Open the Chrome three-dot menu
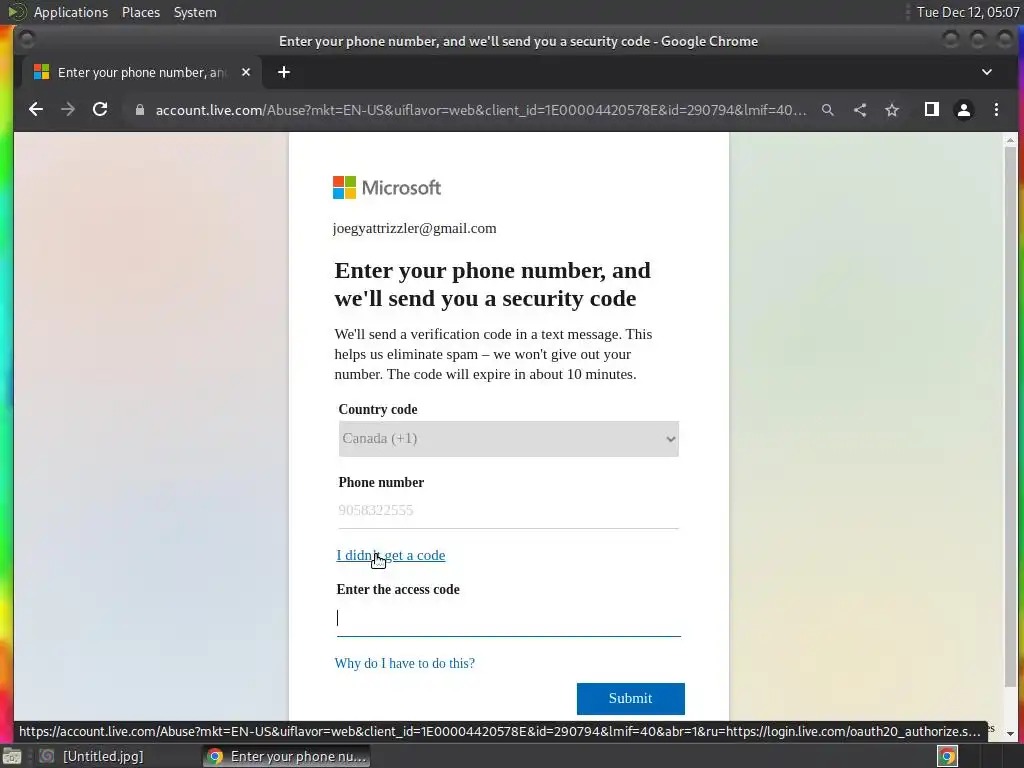1024x768 pixels. click(996, 110)
